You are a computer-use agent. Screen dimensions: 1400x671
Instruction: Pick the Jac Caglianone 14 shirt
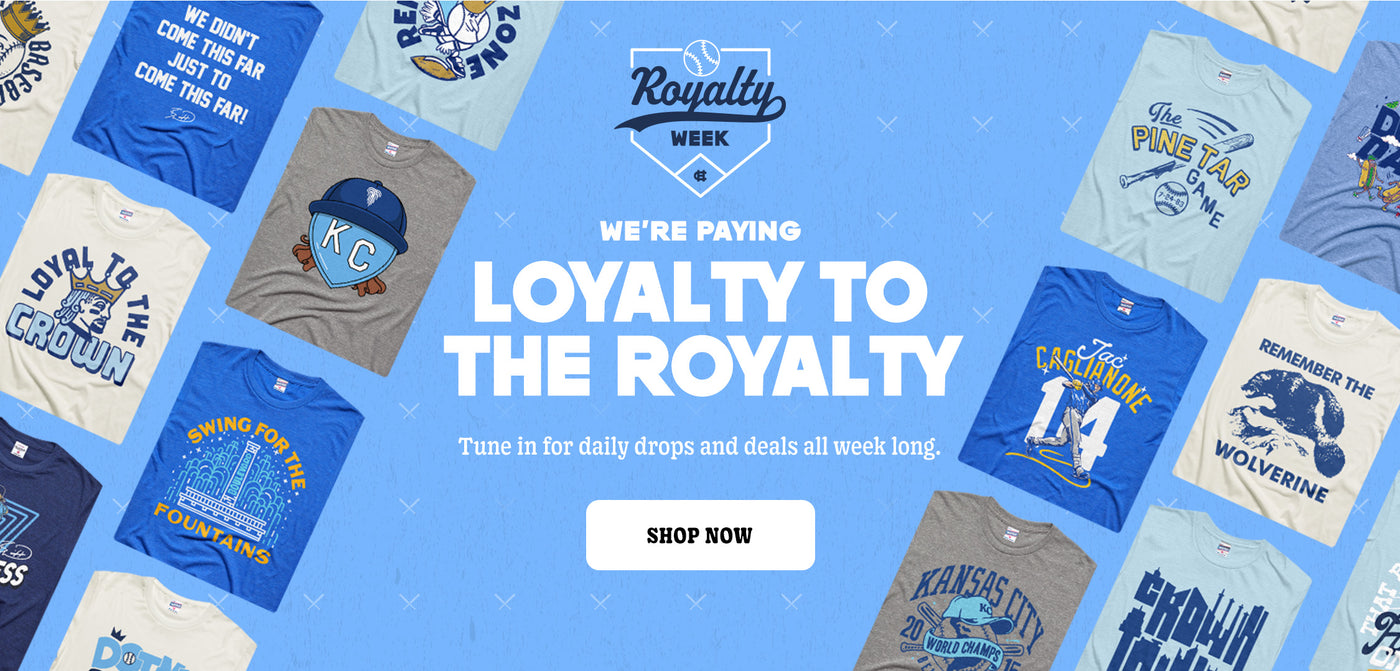tap(1083, 397)
